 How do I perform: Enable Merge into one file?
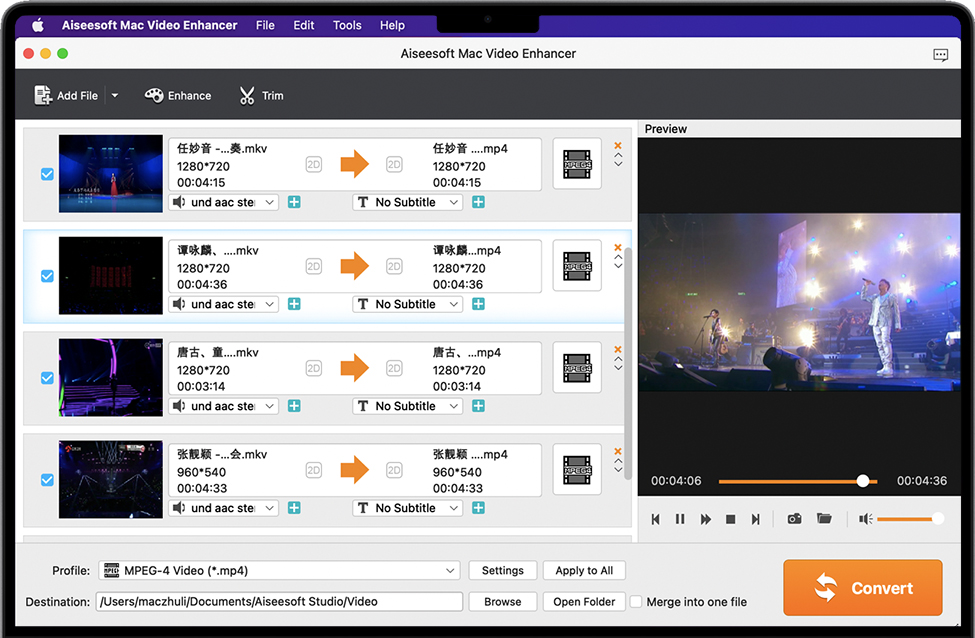636,602
